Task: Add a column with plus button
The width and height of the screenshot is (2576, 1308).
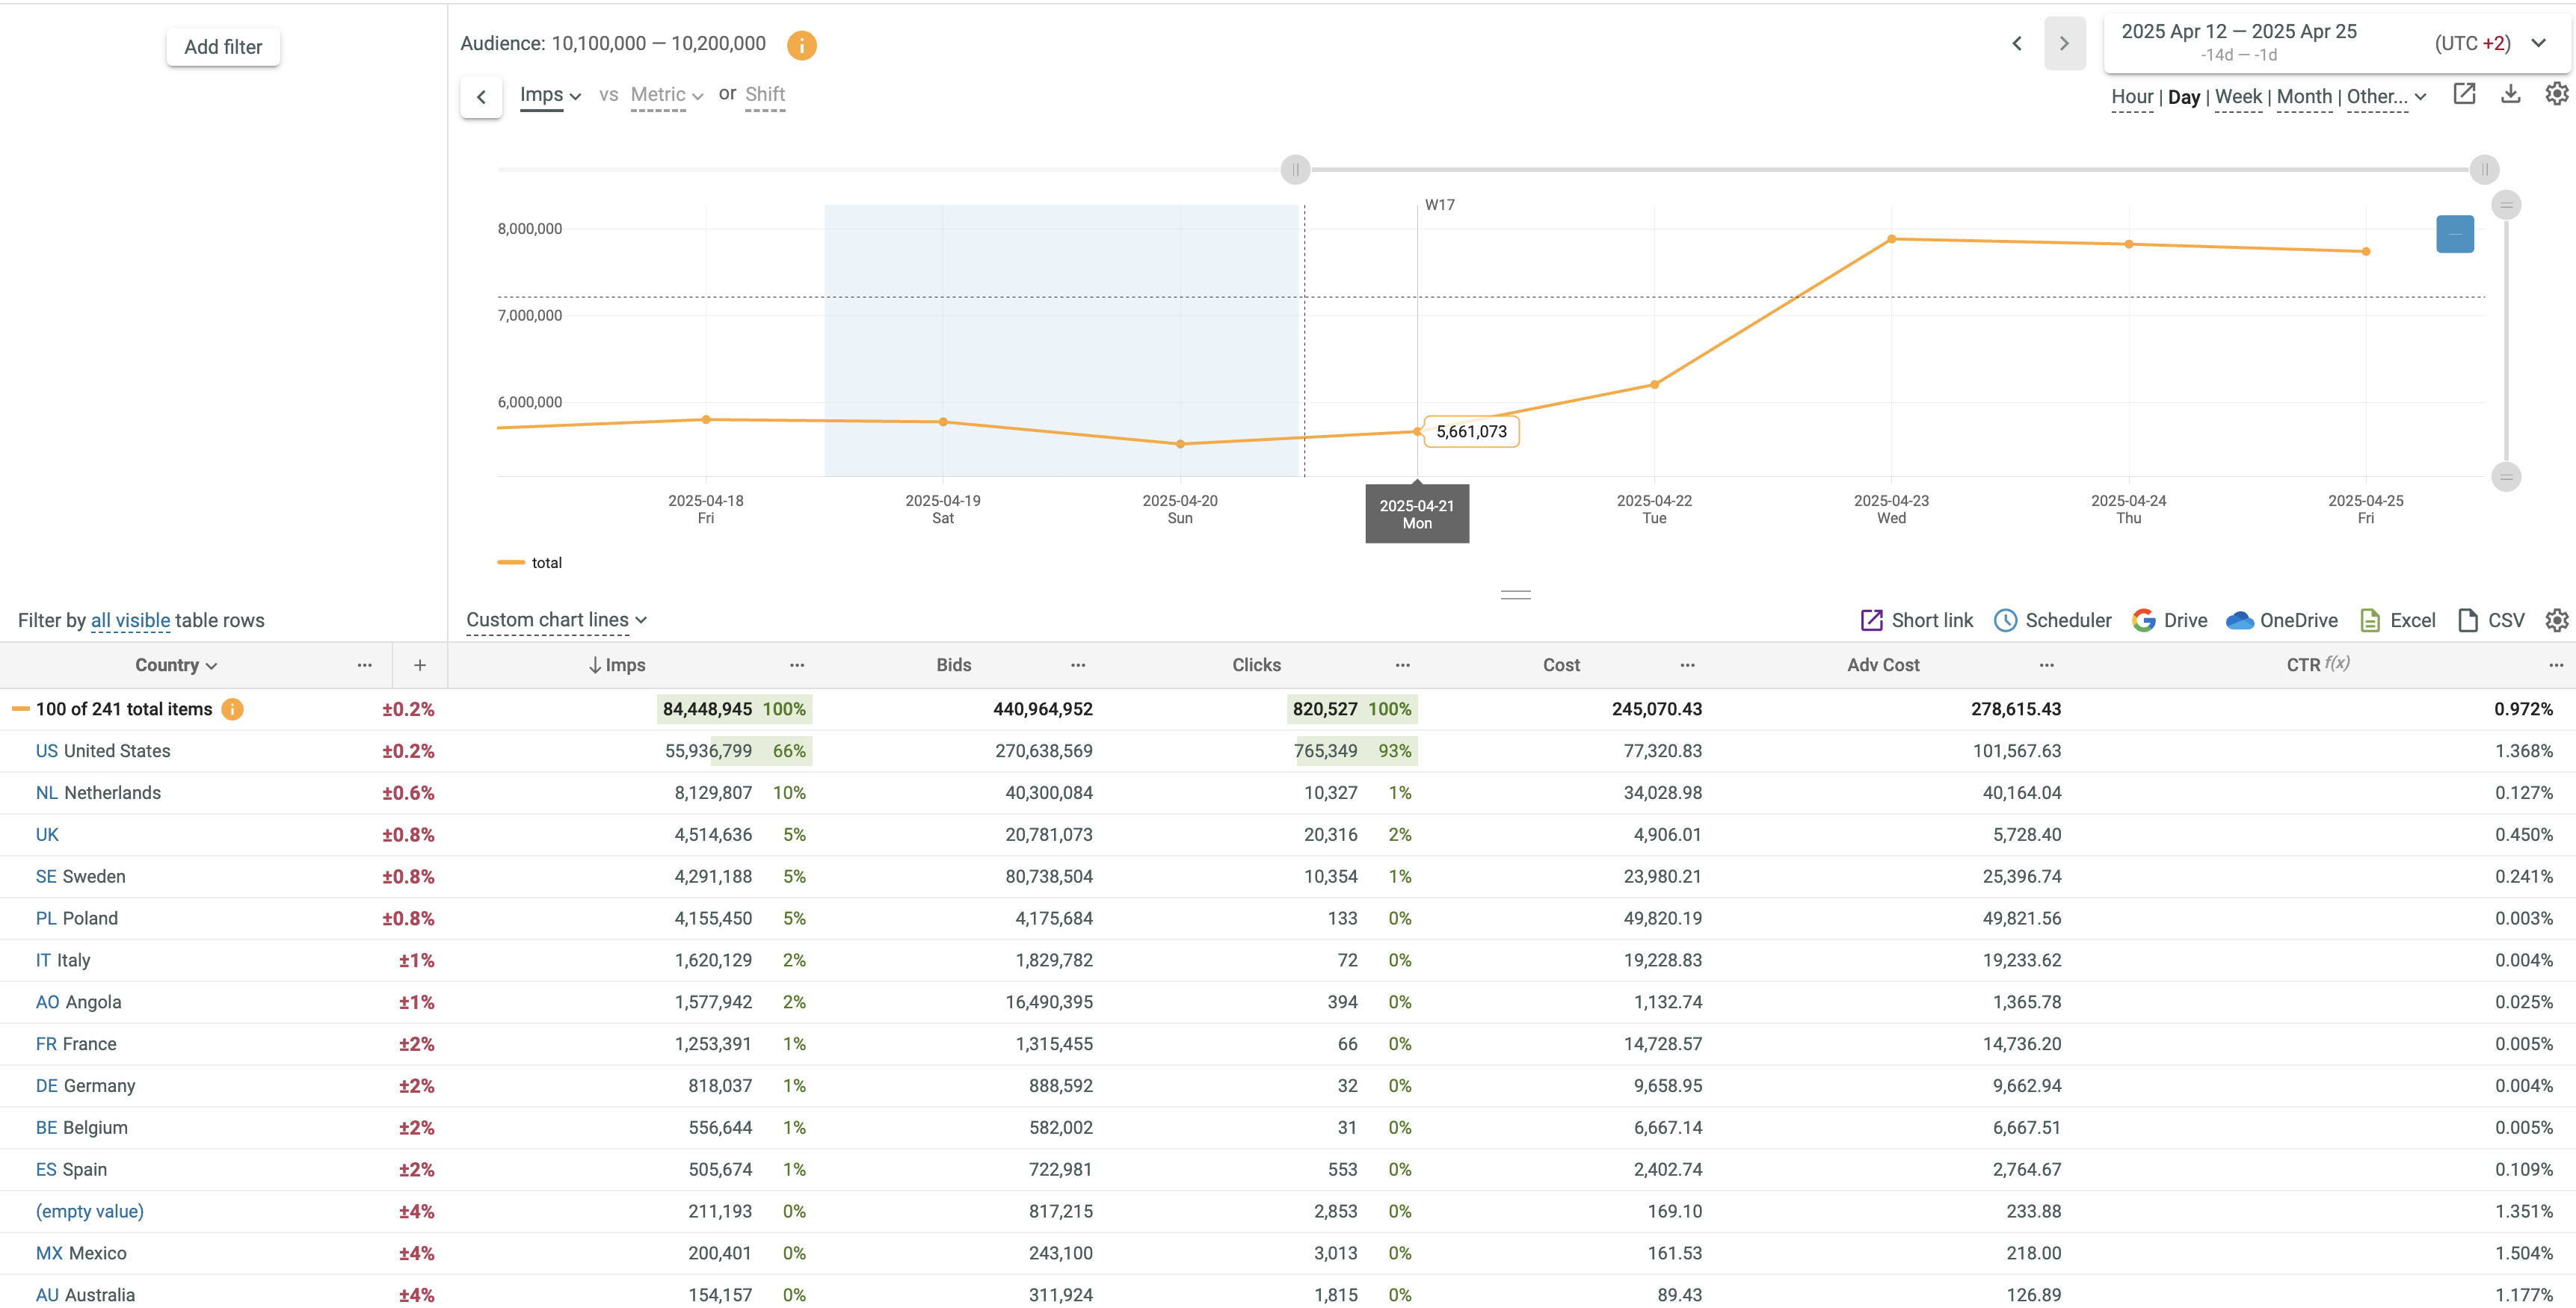Action: pos(420,665)
